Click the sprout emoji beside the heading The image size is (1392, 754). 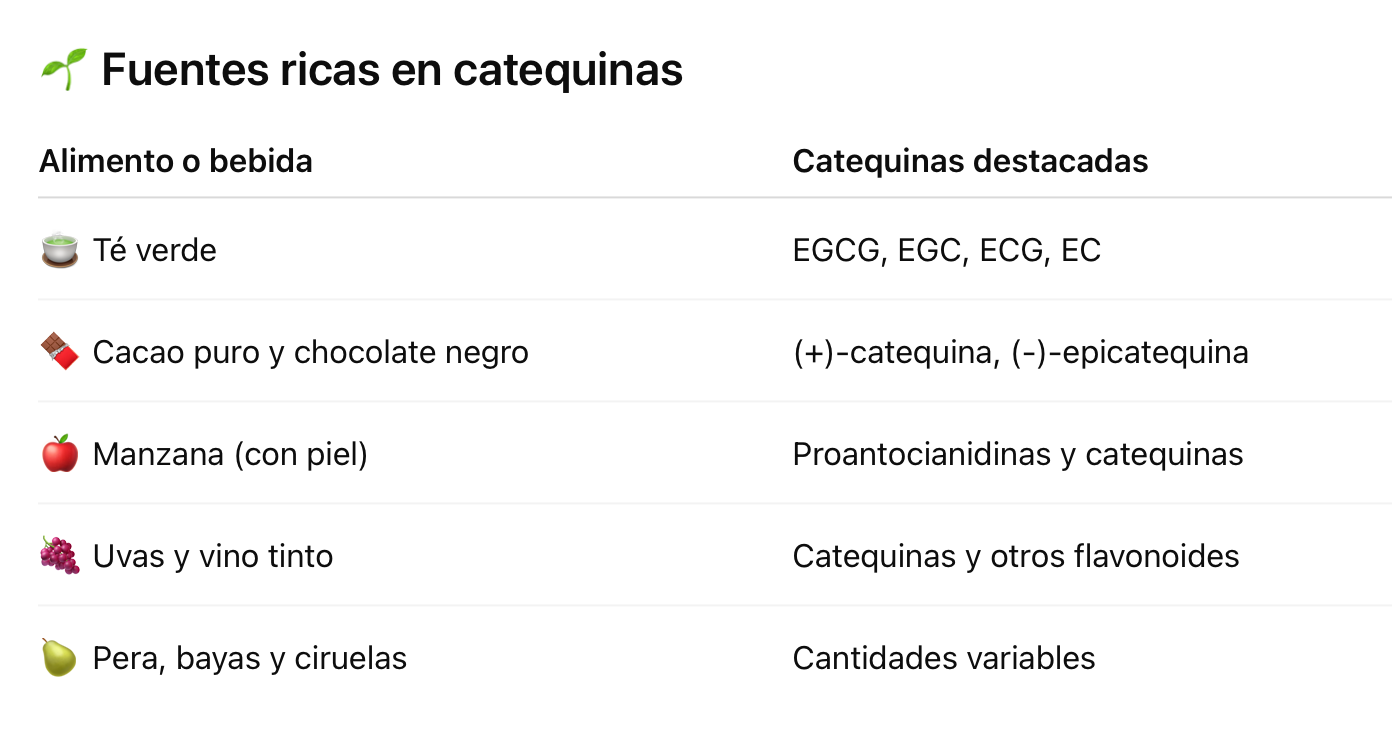click(x=63, y=70)
